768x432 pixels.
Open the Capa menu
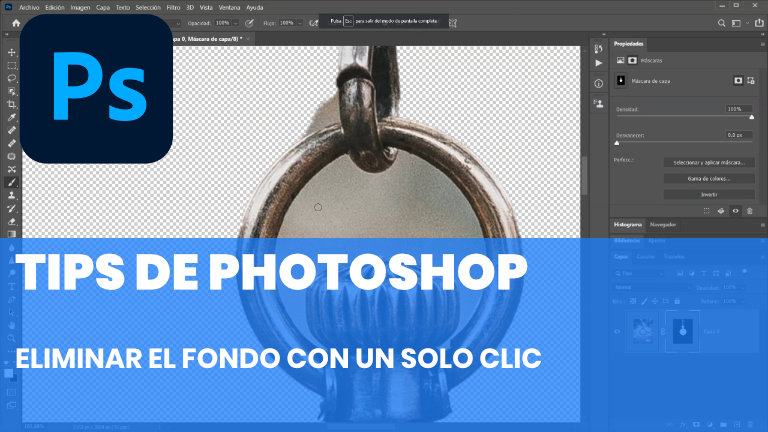pyautogui.click(x=103, y=7)
